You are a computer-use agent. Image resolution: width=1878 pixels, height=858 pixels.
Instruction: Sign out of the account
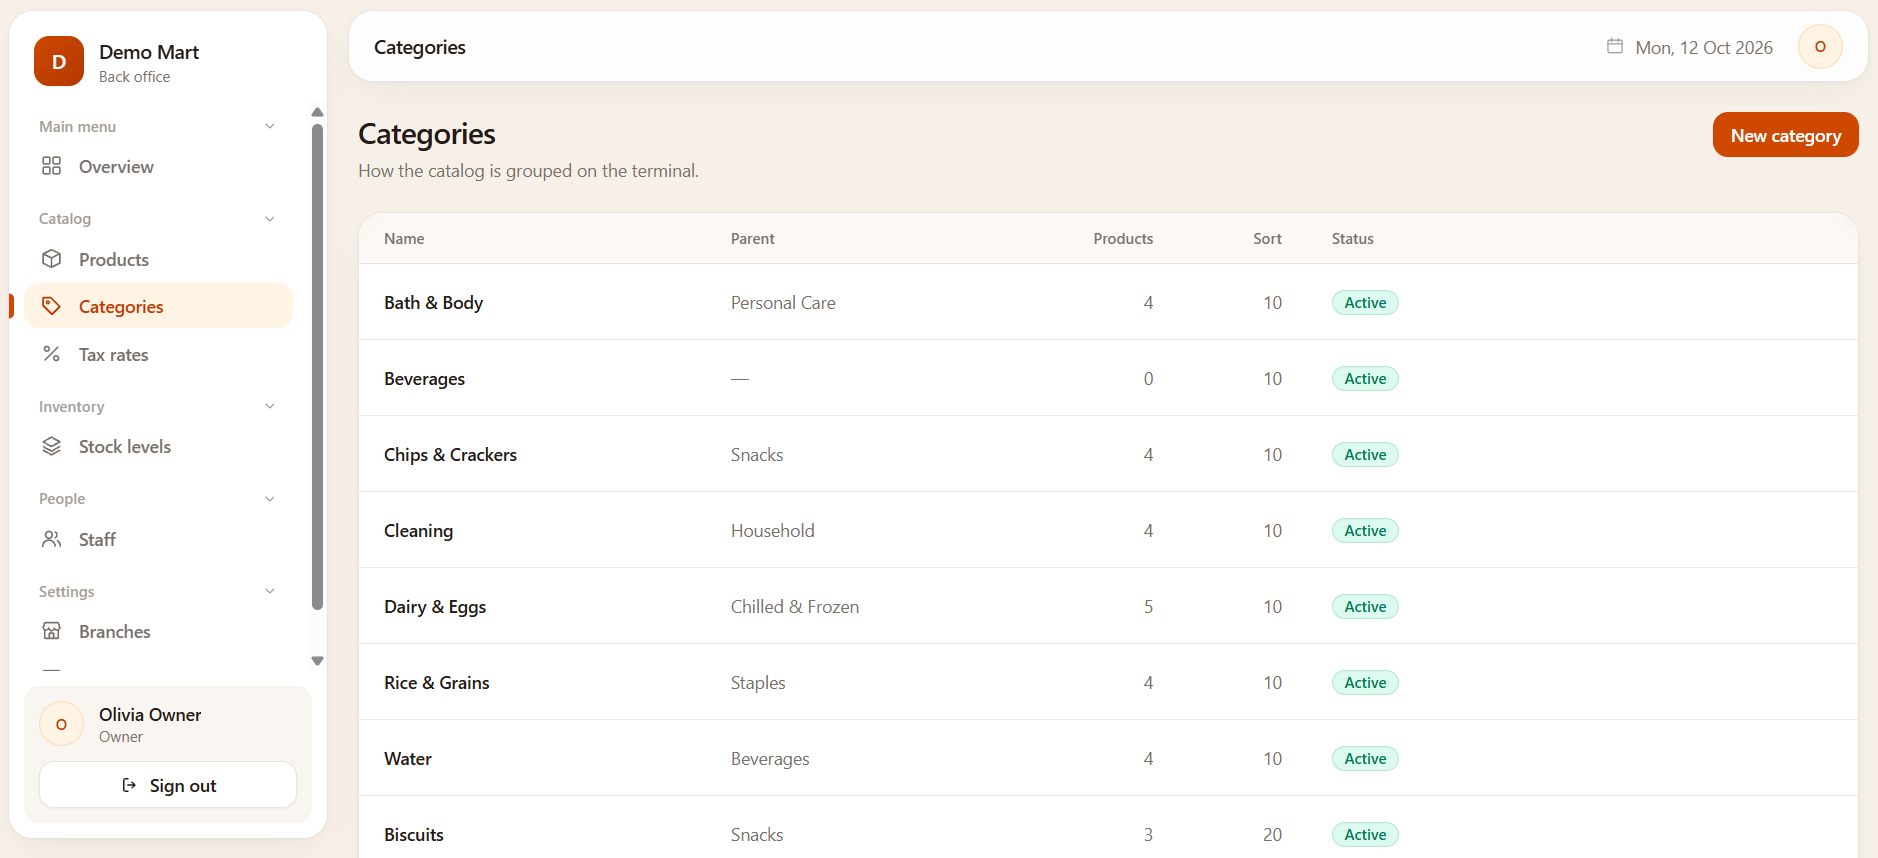168,785
